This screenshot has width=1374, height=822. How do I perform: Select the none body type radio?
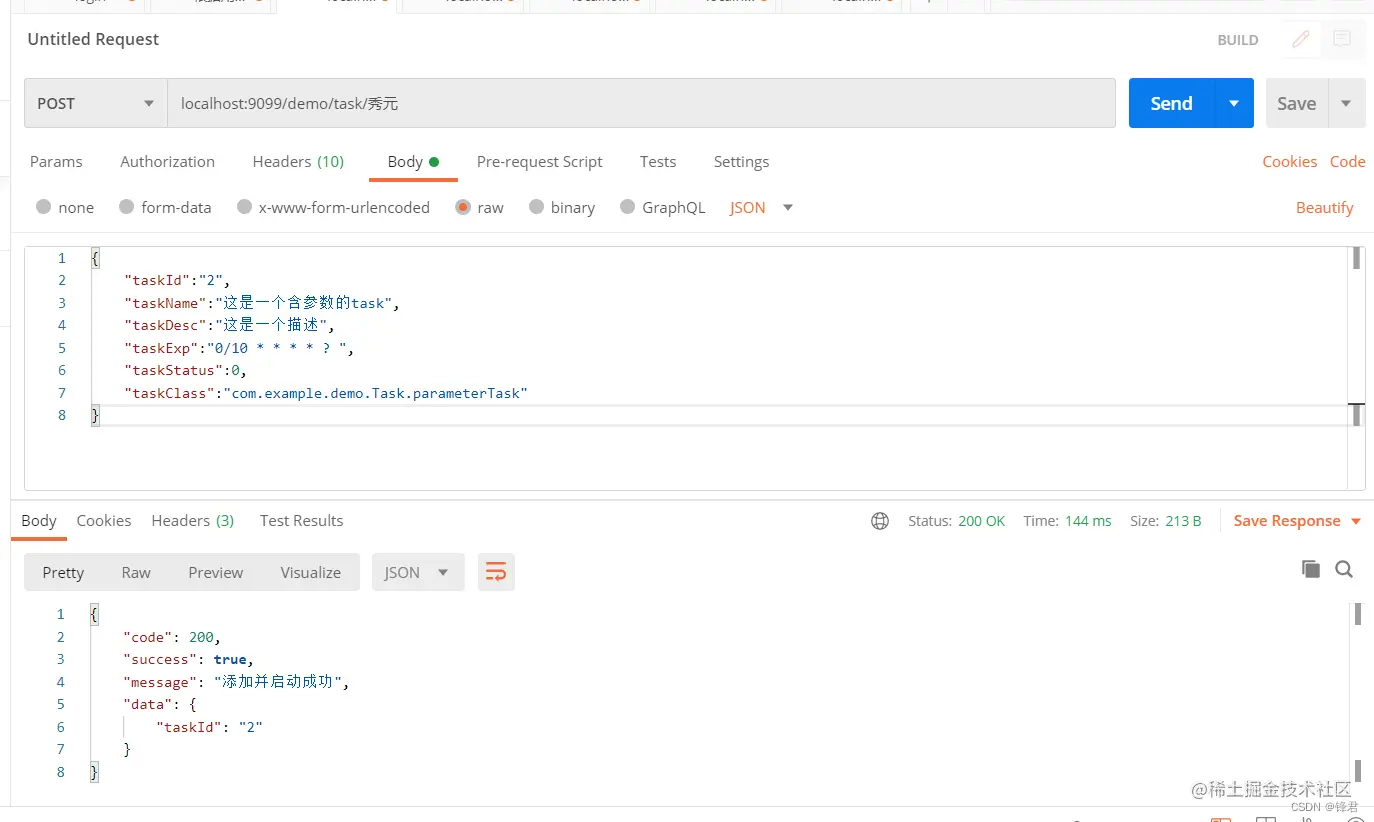pos(43,207)
